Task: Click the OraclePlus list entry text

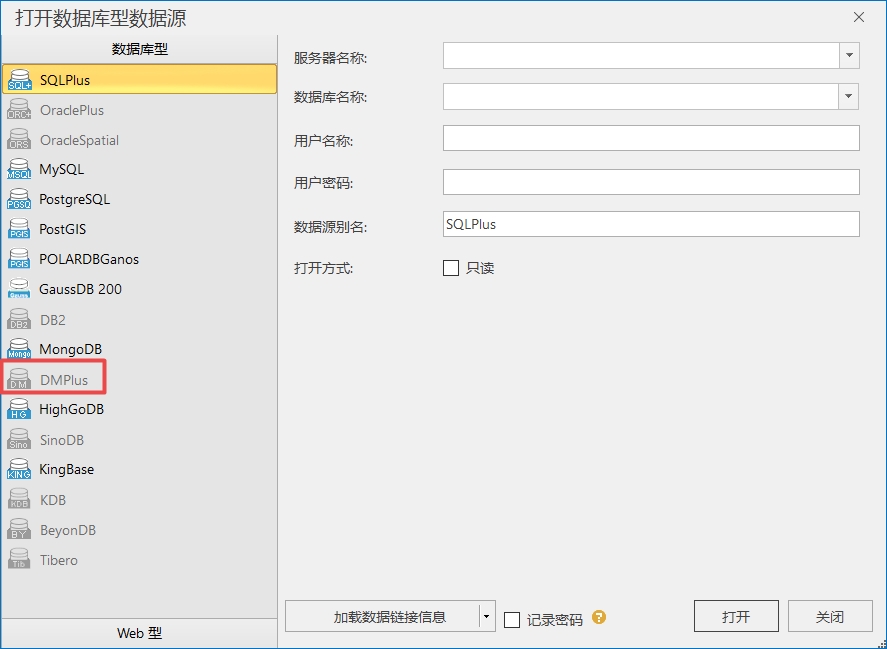Action: [72, 110]
